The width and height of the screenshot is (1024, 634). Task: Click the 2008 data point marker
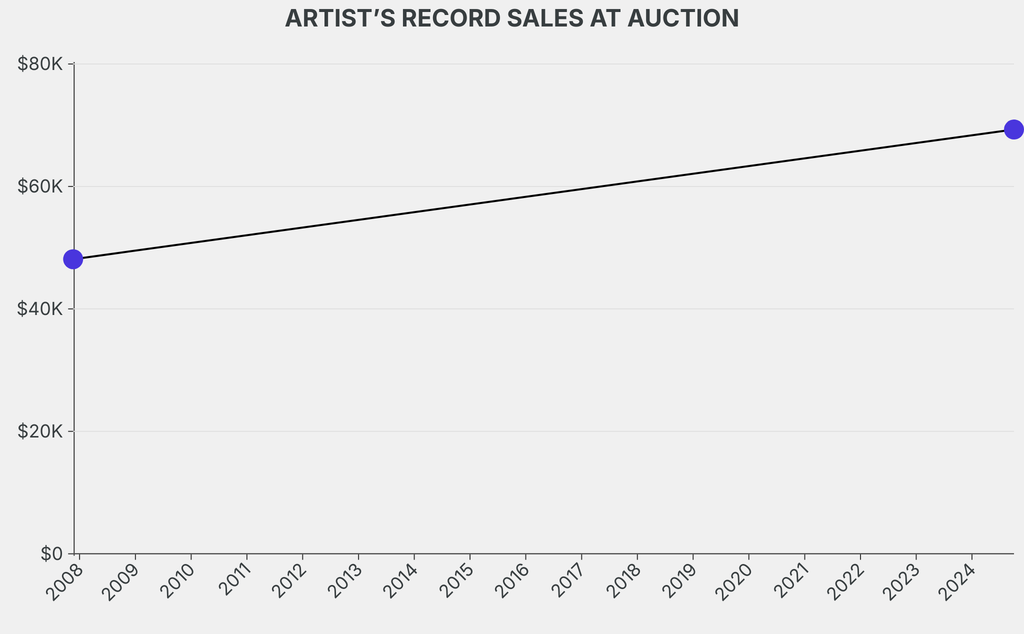pos(73,260)
